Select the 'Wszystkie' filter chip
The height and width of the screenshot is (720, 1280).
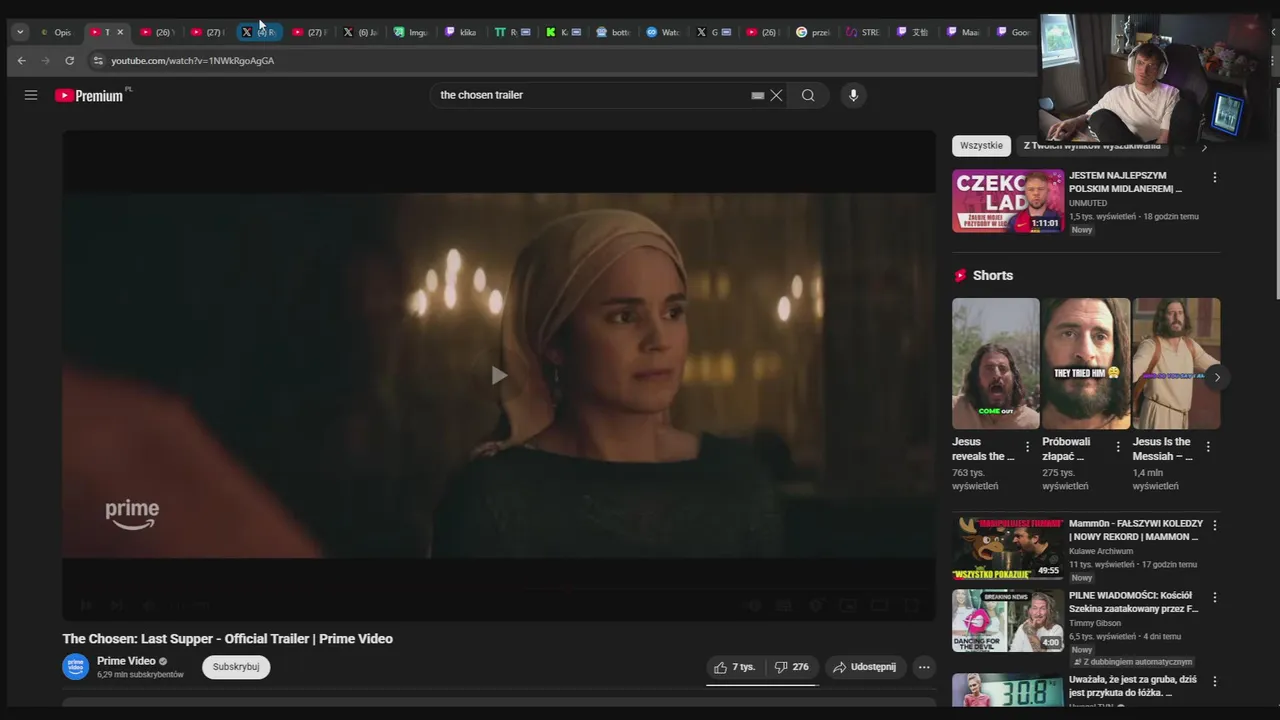981,146
